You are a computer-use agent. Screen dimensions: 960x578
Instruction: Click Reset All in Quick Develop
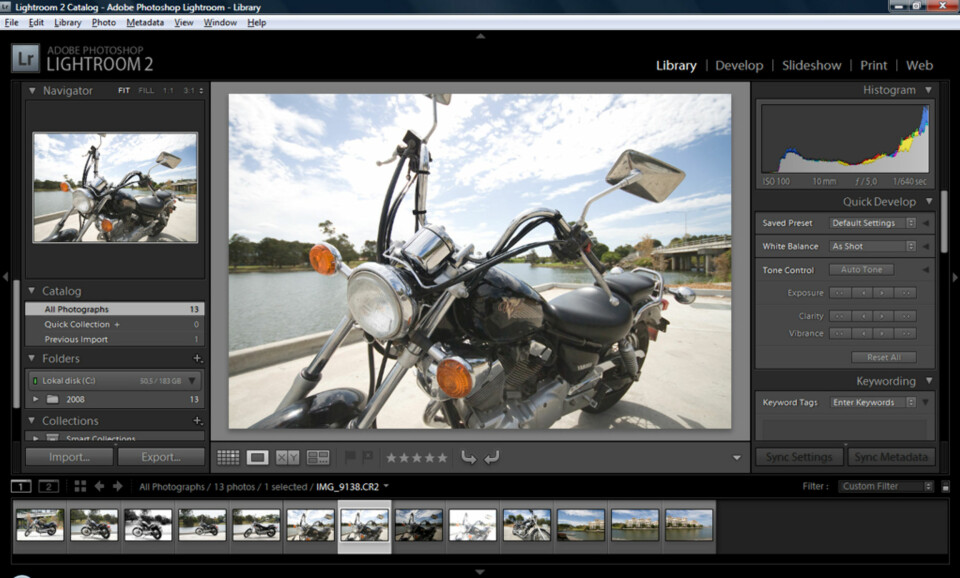coord(883,357)
